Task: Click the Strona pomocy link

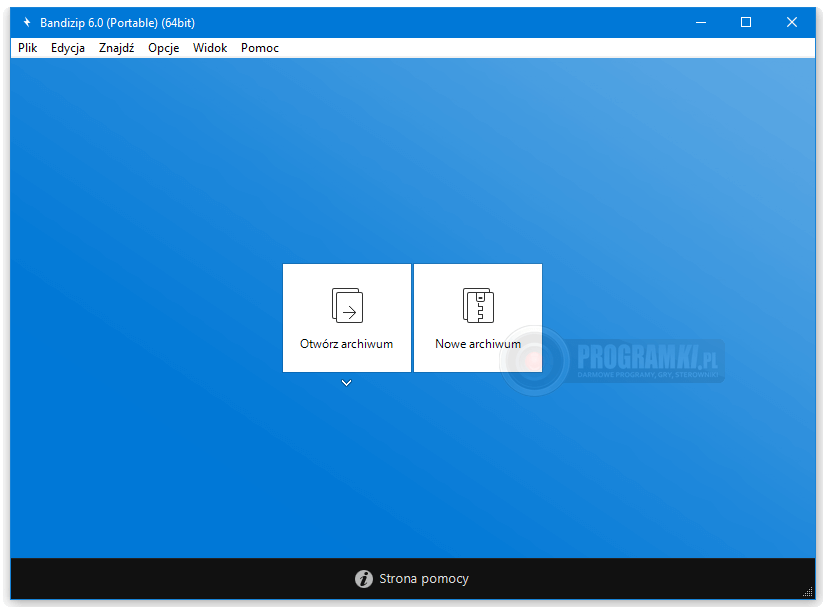Action: 424,579
